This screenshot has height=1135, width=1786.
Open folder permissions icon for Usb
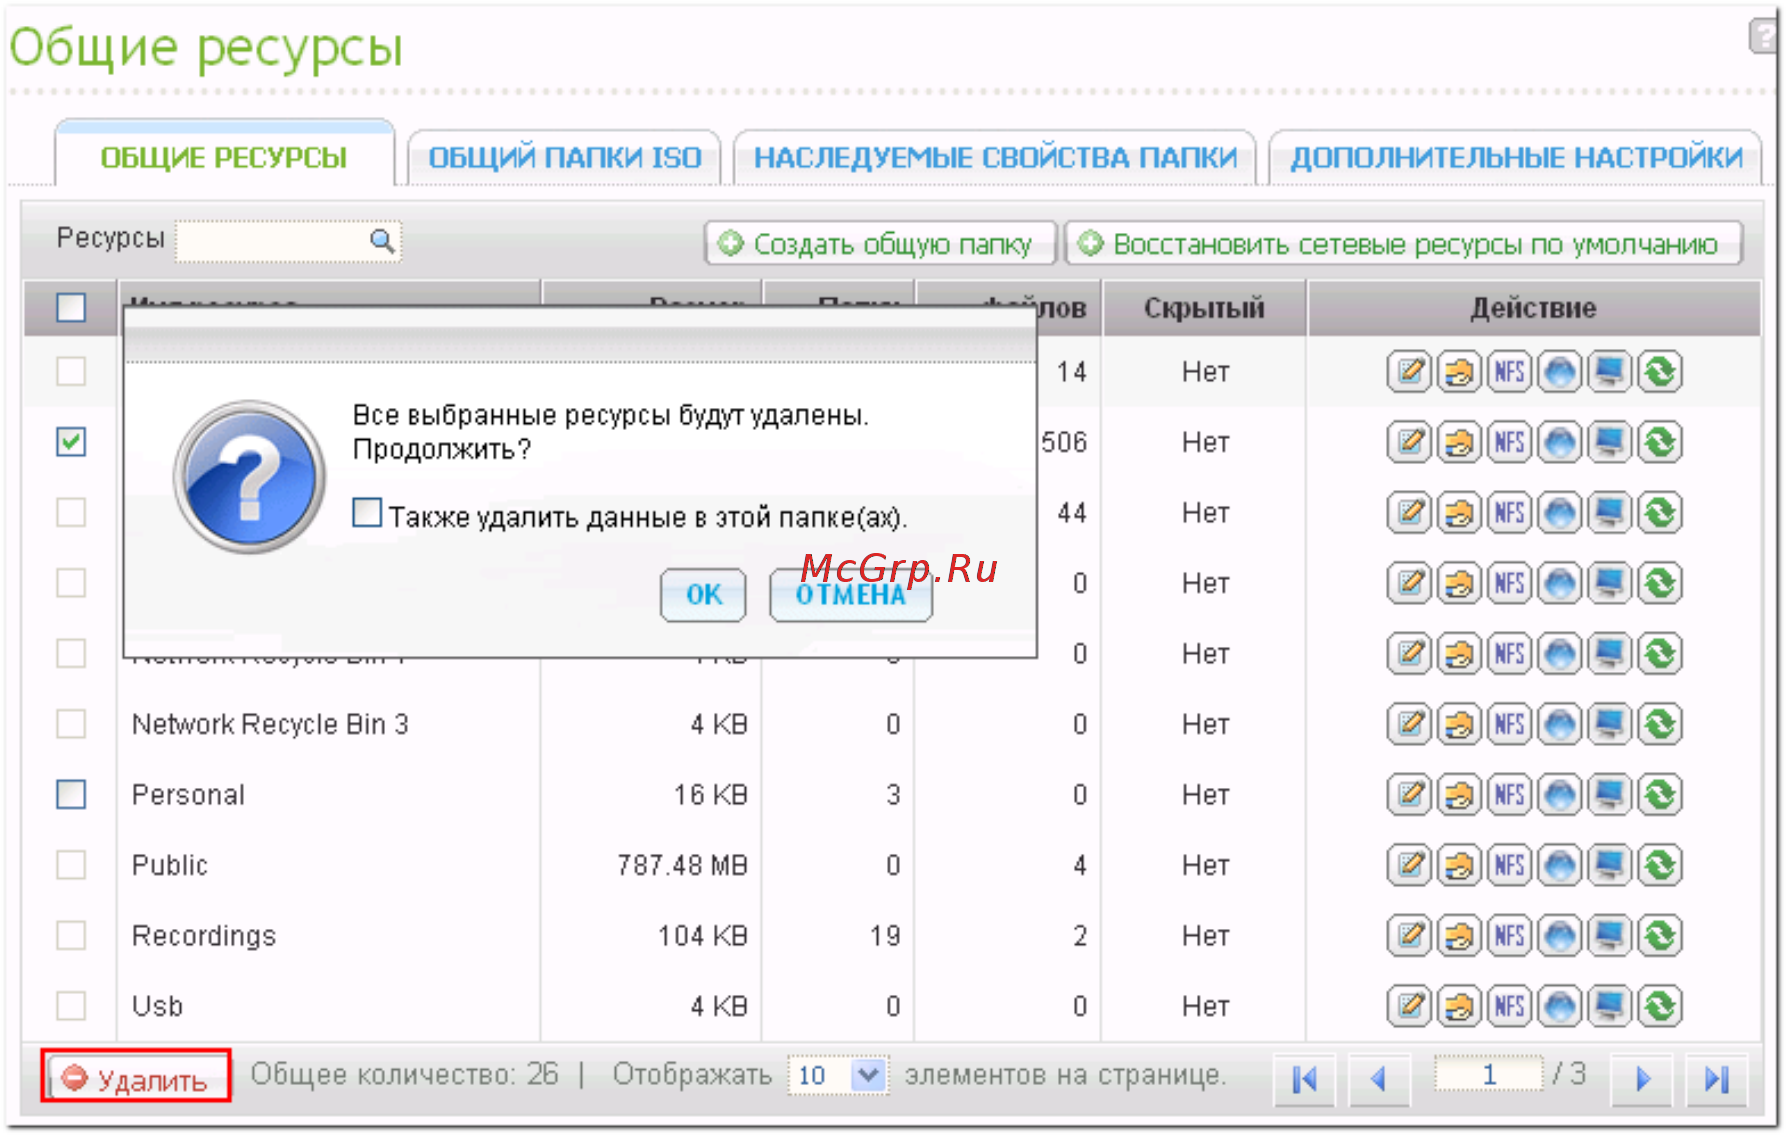pos(1460,1006)
